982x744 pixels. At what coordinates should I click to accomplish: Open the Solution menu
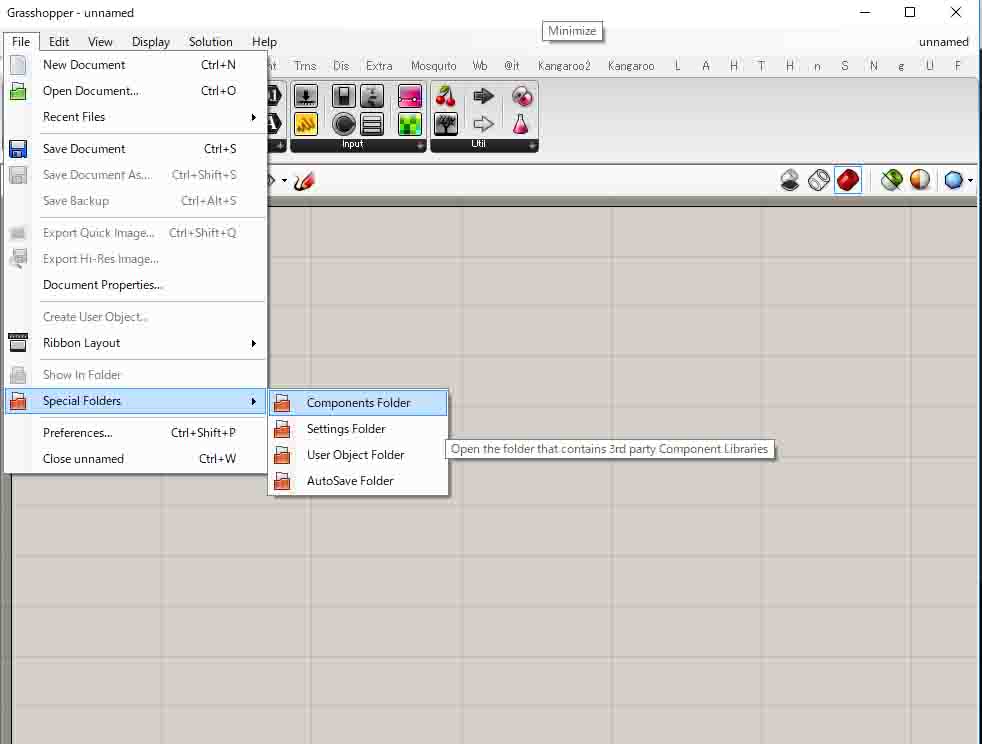pyautogui.click(x=210, y=42)
